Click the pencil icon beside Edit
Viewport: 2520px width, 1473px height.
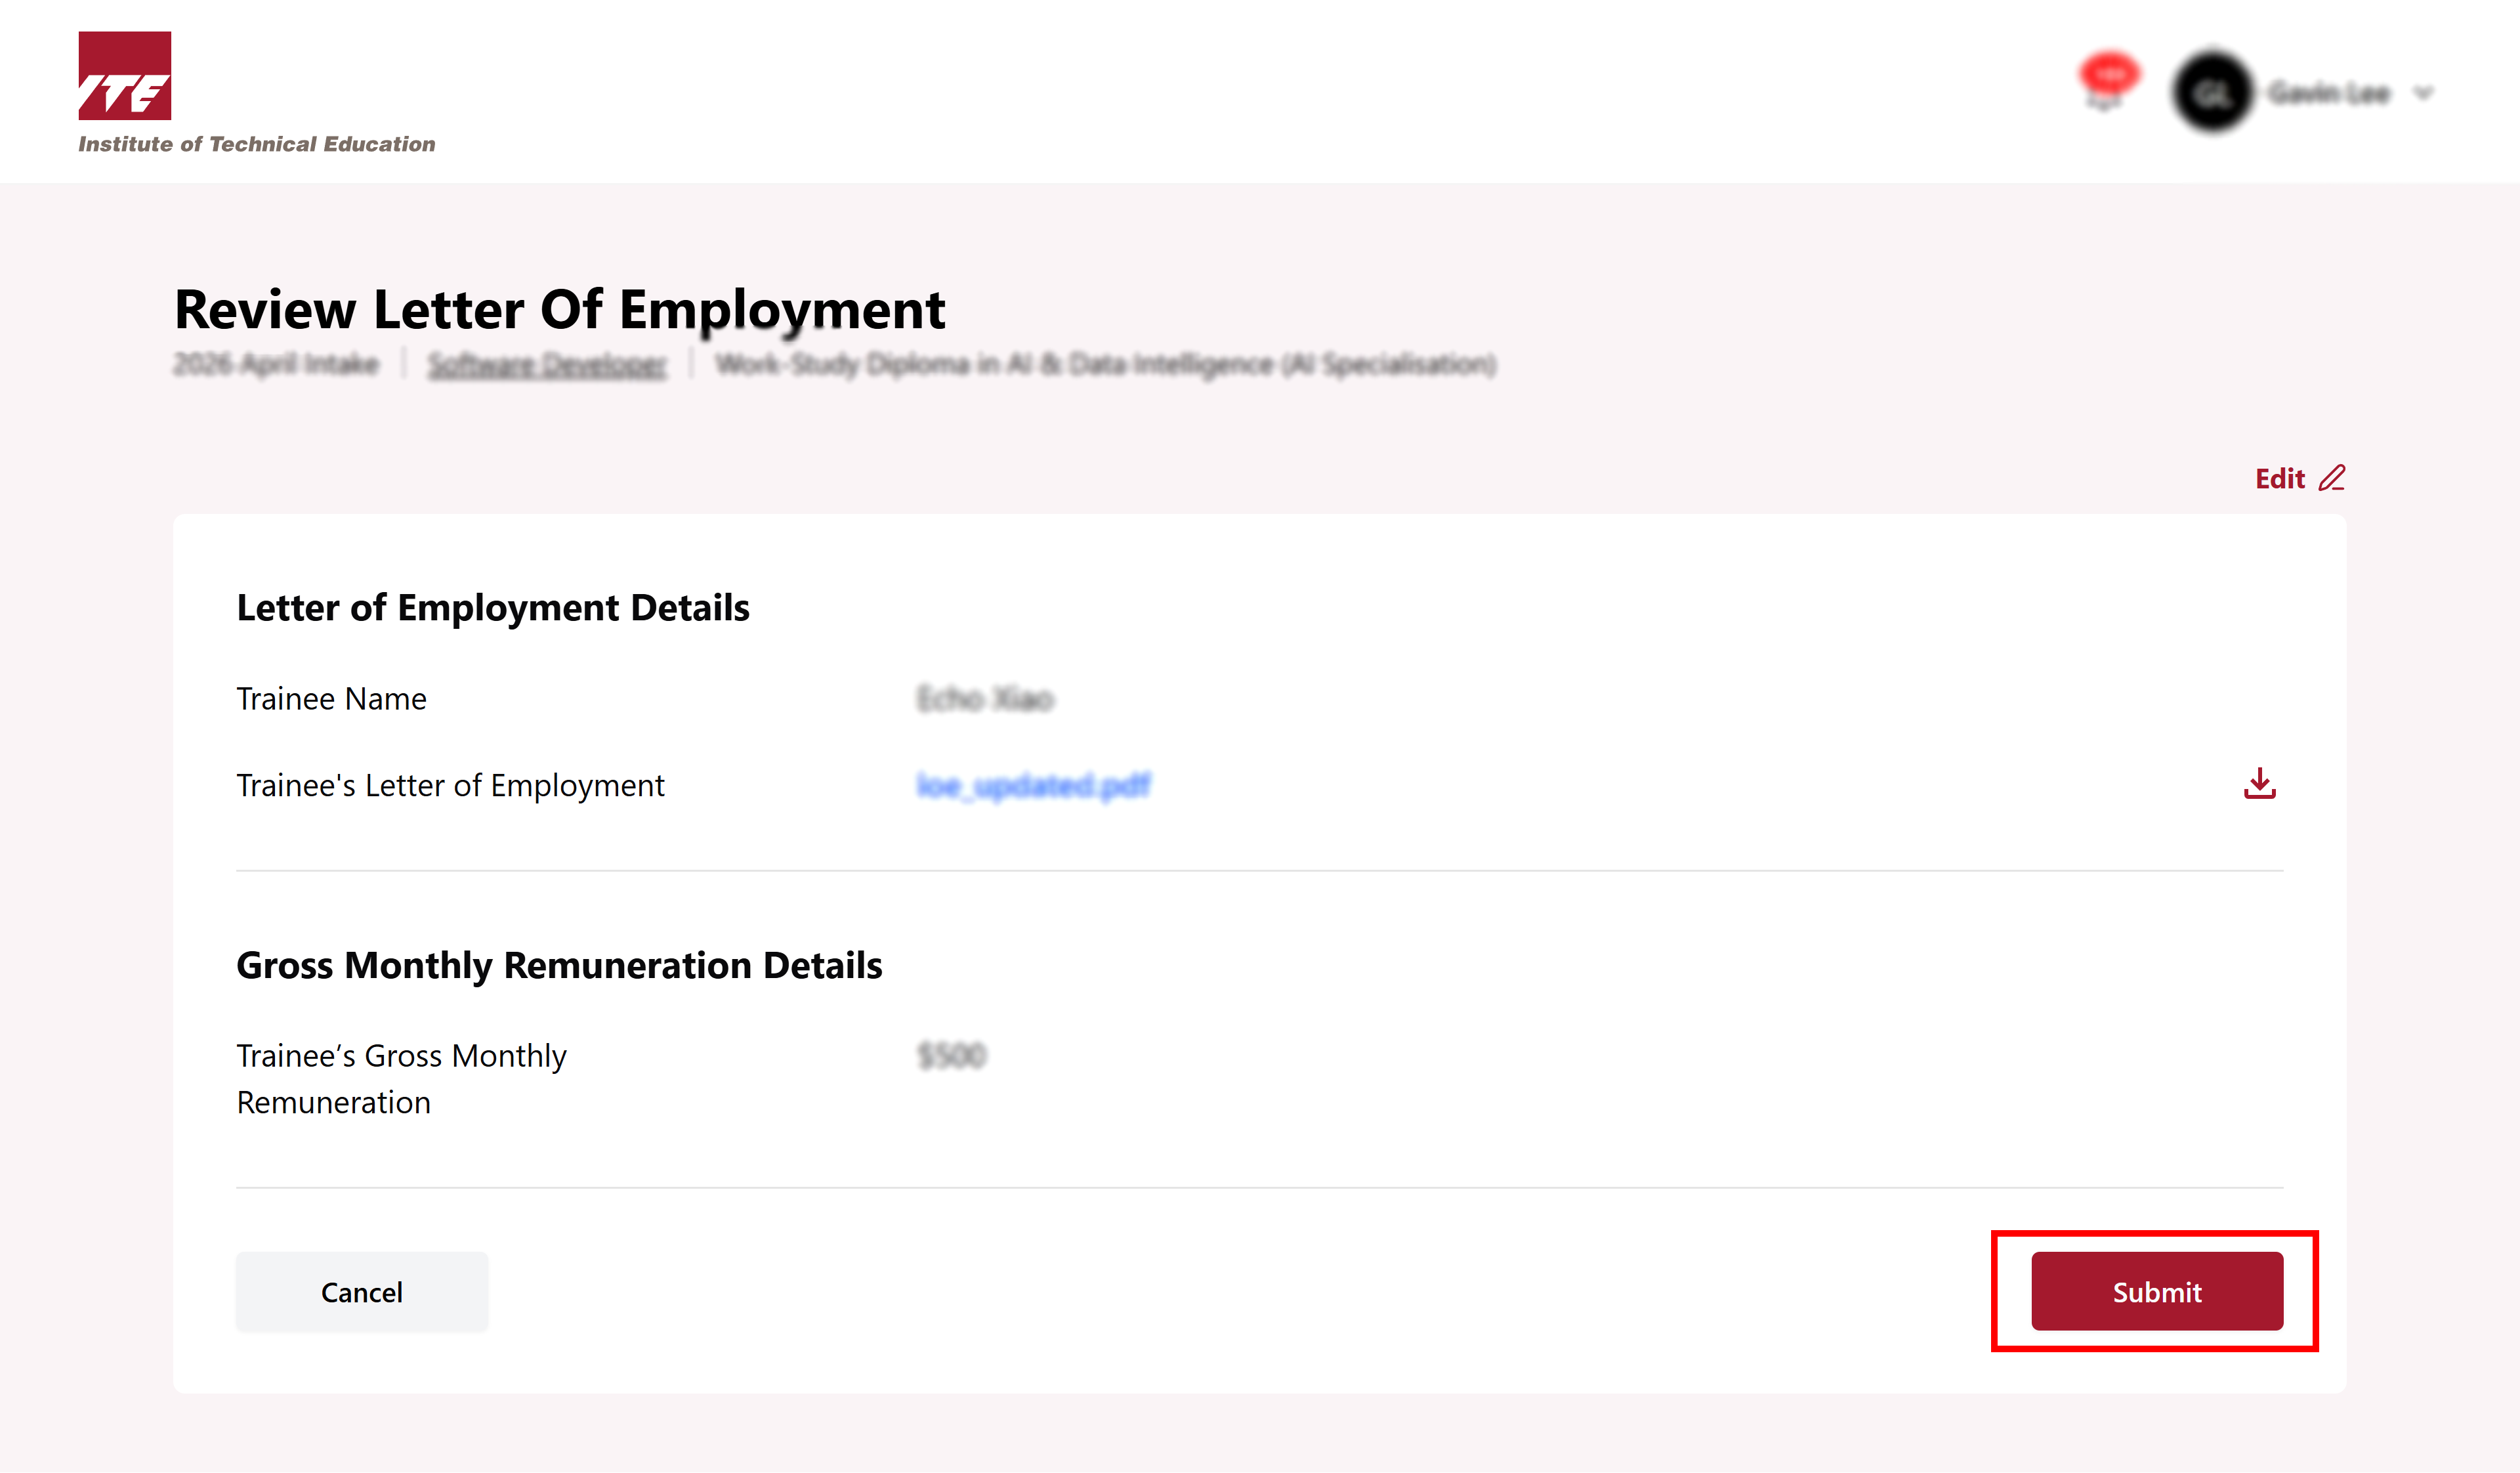click(2331, 478)
